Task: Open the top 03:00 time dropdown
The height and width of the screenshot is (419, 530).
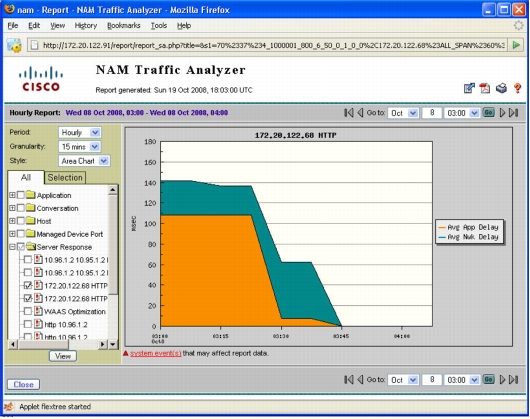Action: pos(462,113)
